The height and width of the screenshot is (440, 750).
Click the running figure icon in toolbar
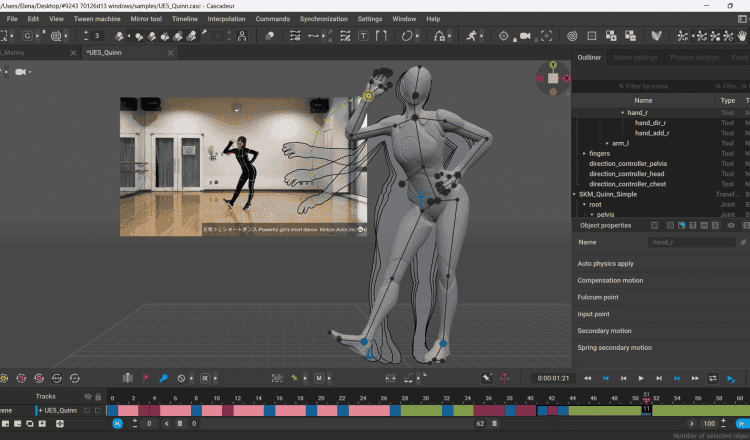click(471, 35)
